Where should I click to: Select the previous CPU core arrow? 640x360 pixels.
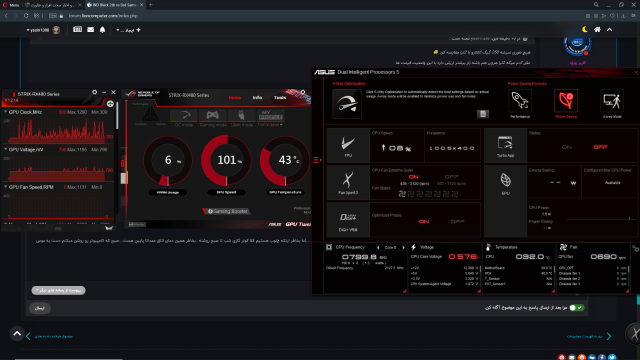point(378,247)
